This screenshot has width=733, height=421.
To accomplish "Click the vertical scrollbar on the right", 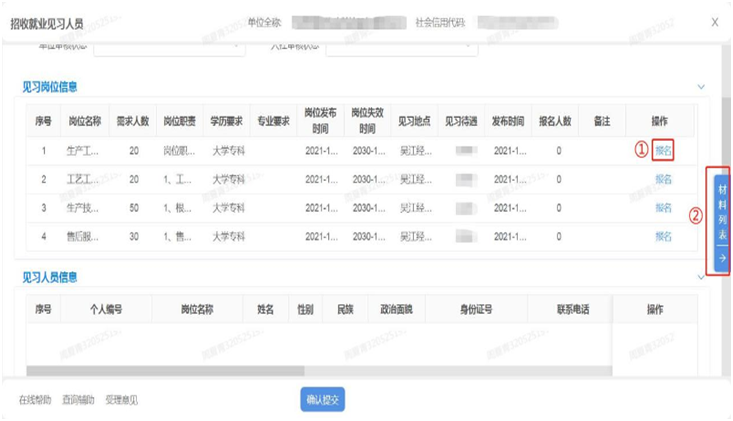I will pos(722,110).
